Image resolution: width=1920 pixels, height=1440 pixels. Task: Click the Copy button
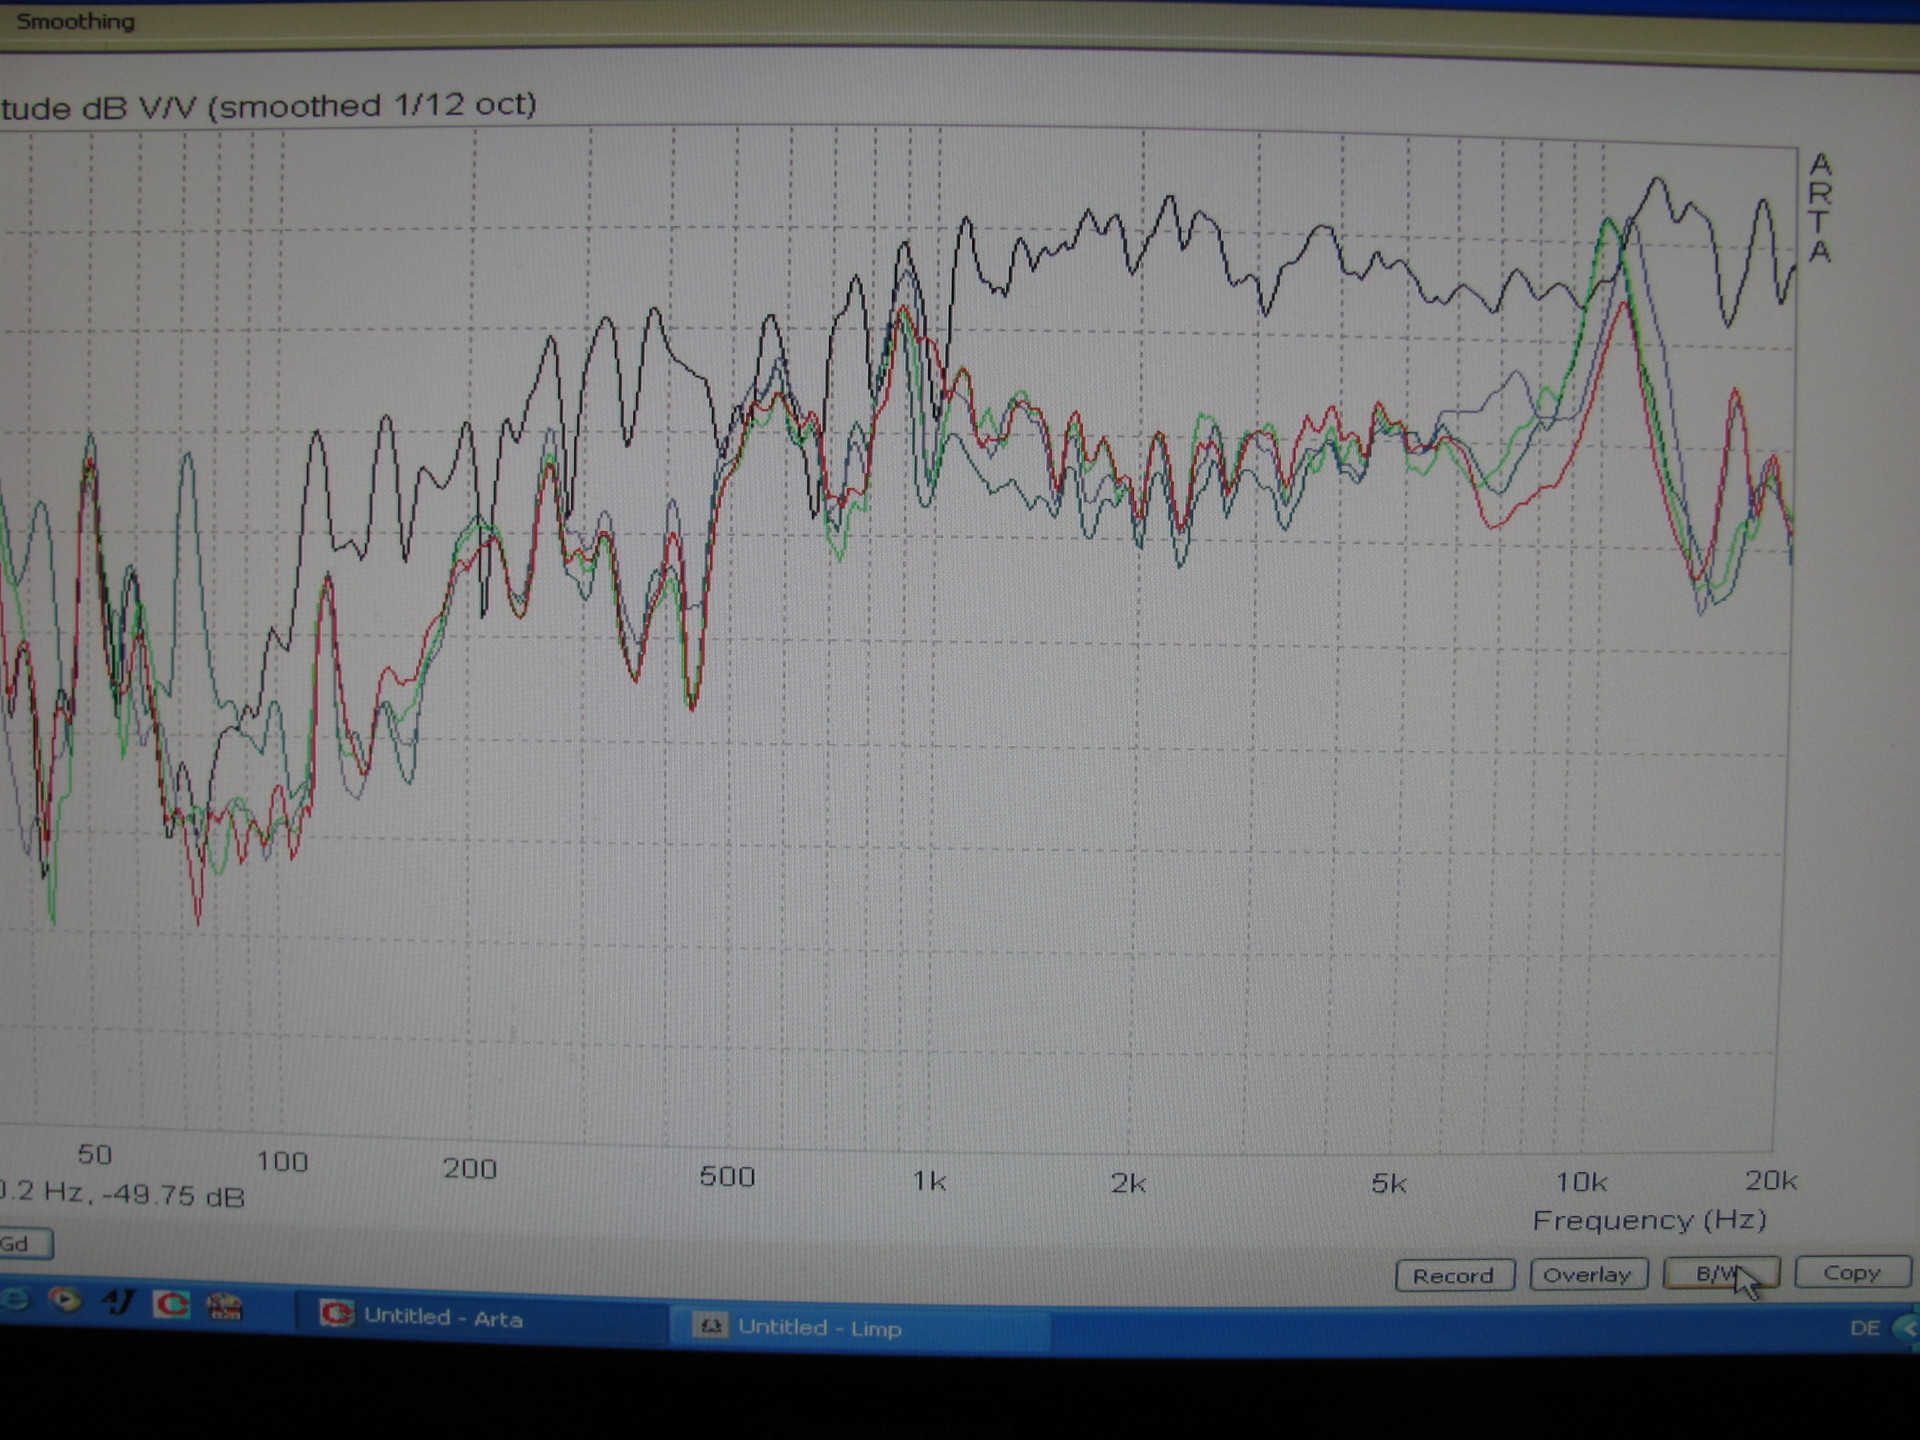pos(1852,1272)
